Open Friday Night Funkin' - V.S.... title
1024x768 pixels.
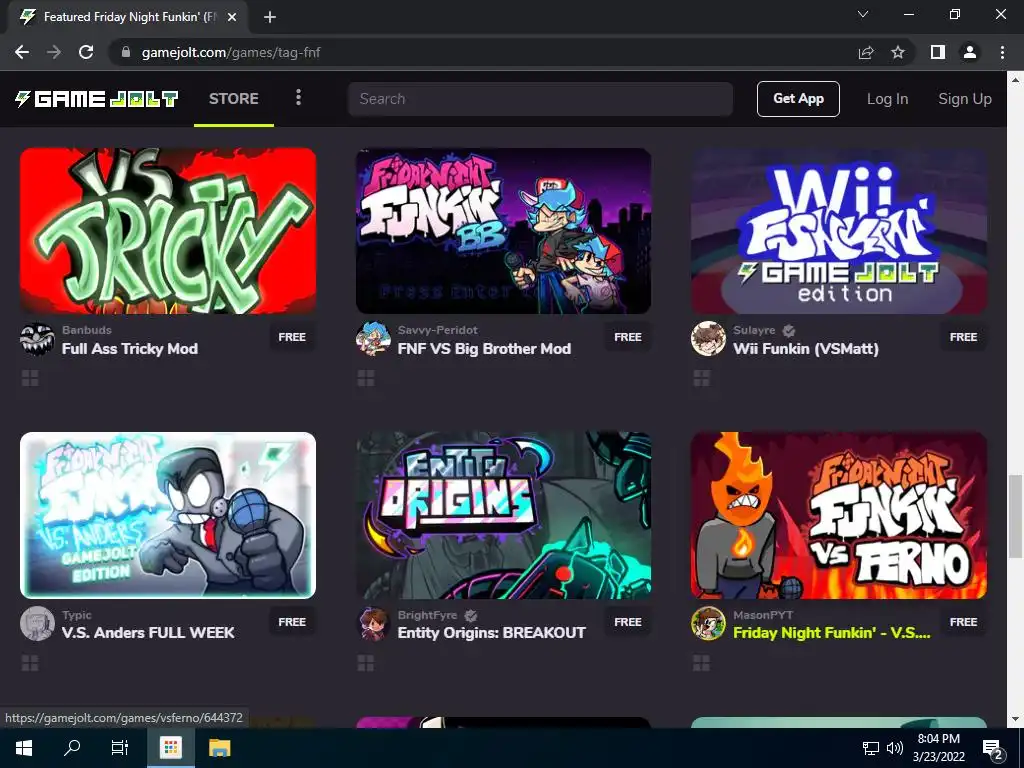tap(831, 633)
